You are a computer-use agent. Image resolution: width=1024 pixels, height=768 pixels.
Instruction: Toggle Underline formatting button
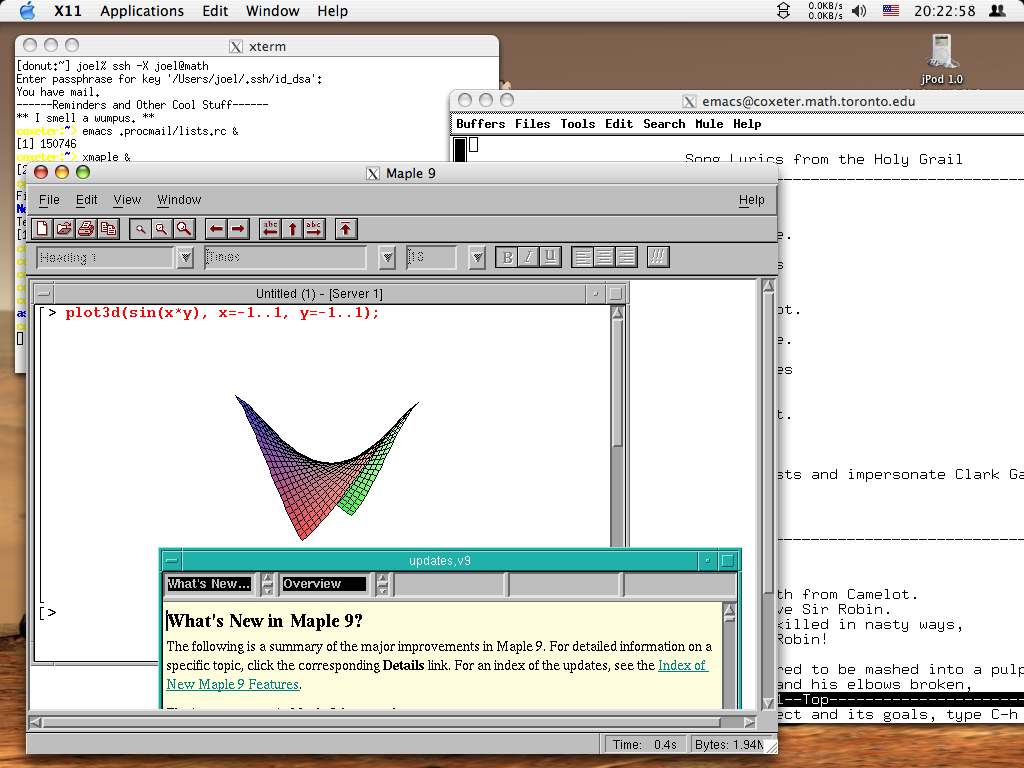tap(550, 257)
